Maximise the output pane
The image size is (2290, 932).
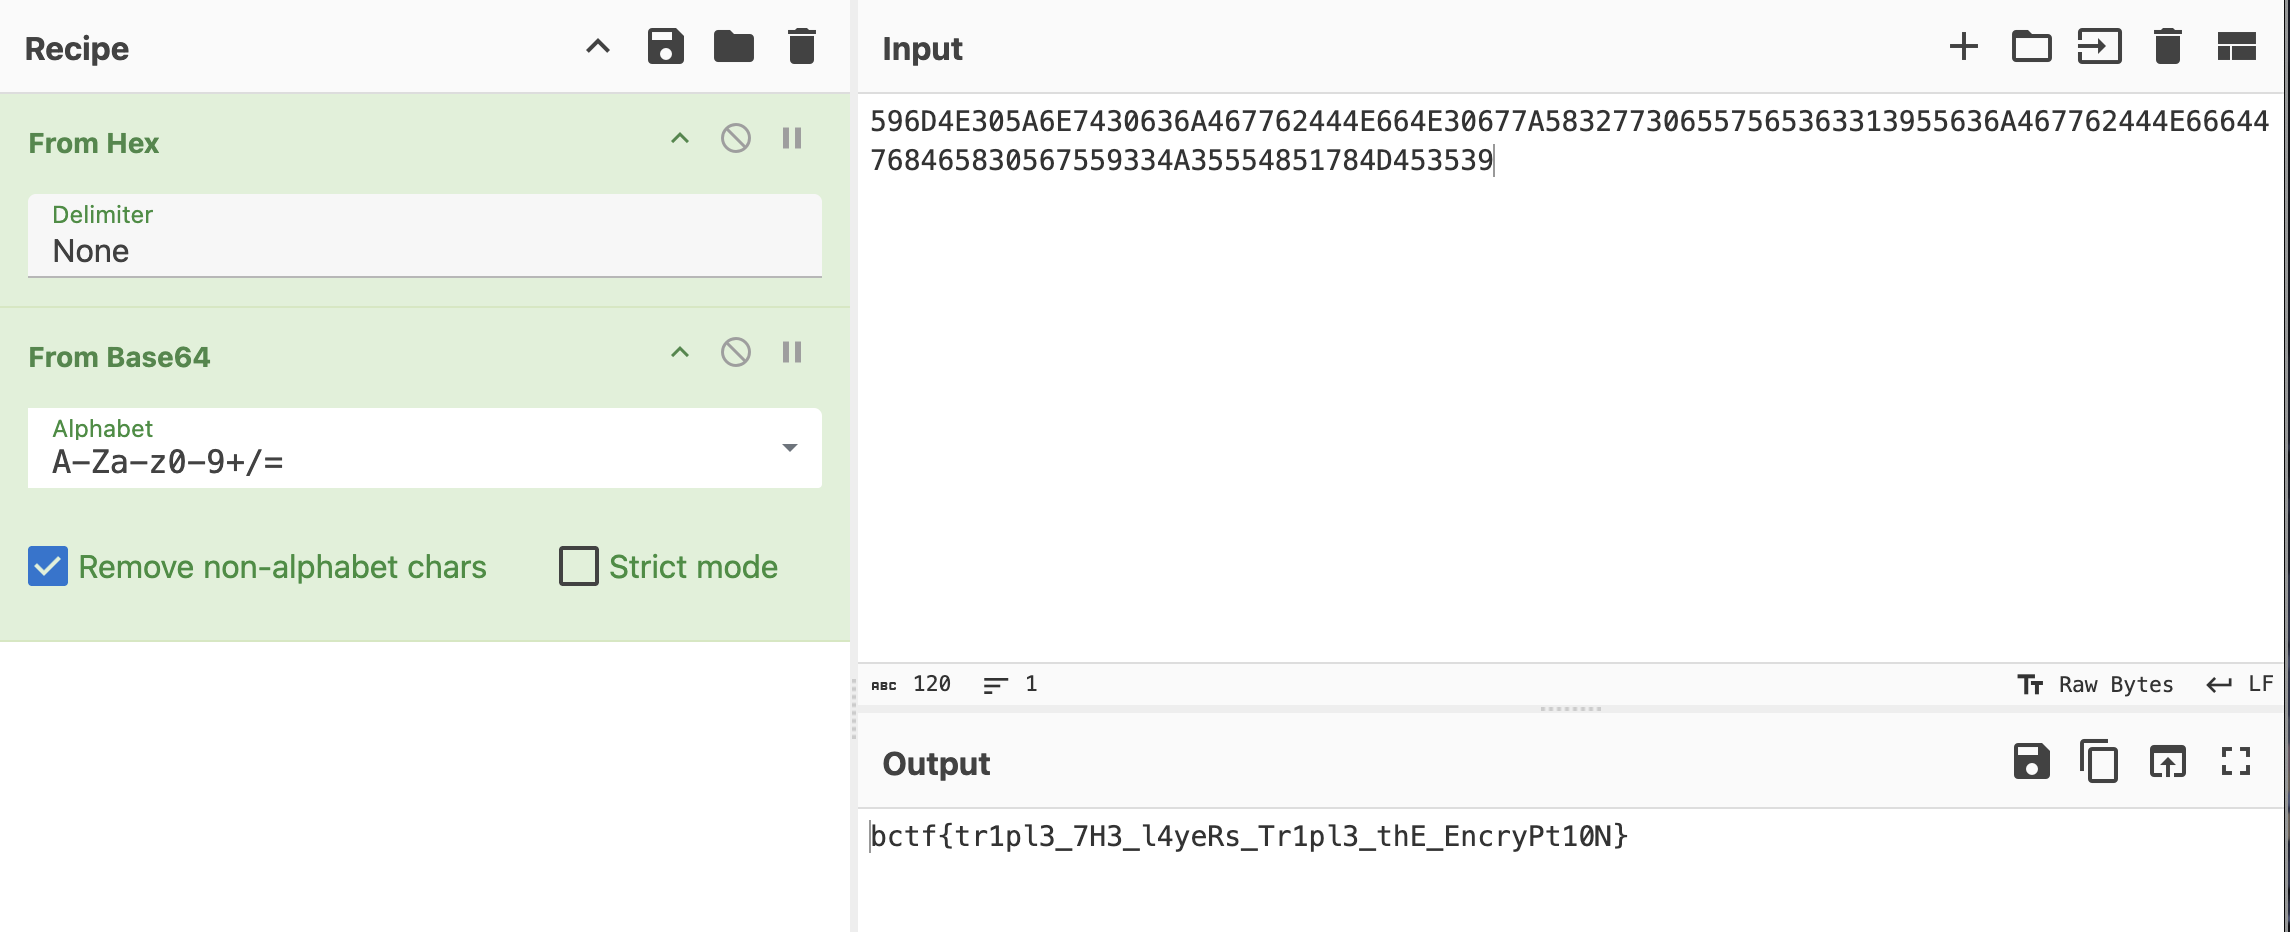[2236, 762]
